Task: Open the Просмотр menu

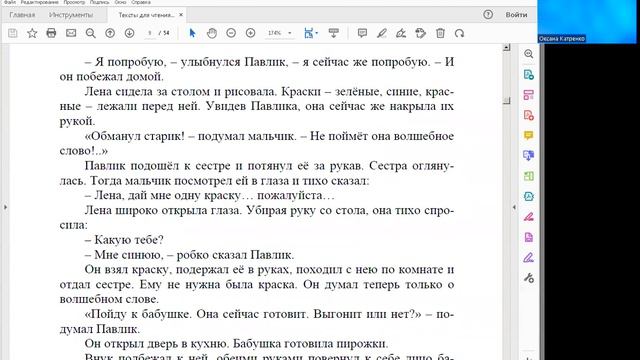Action: click(74, 2)
